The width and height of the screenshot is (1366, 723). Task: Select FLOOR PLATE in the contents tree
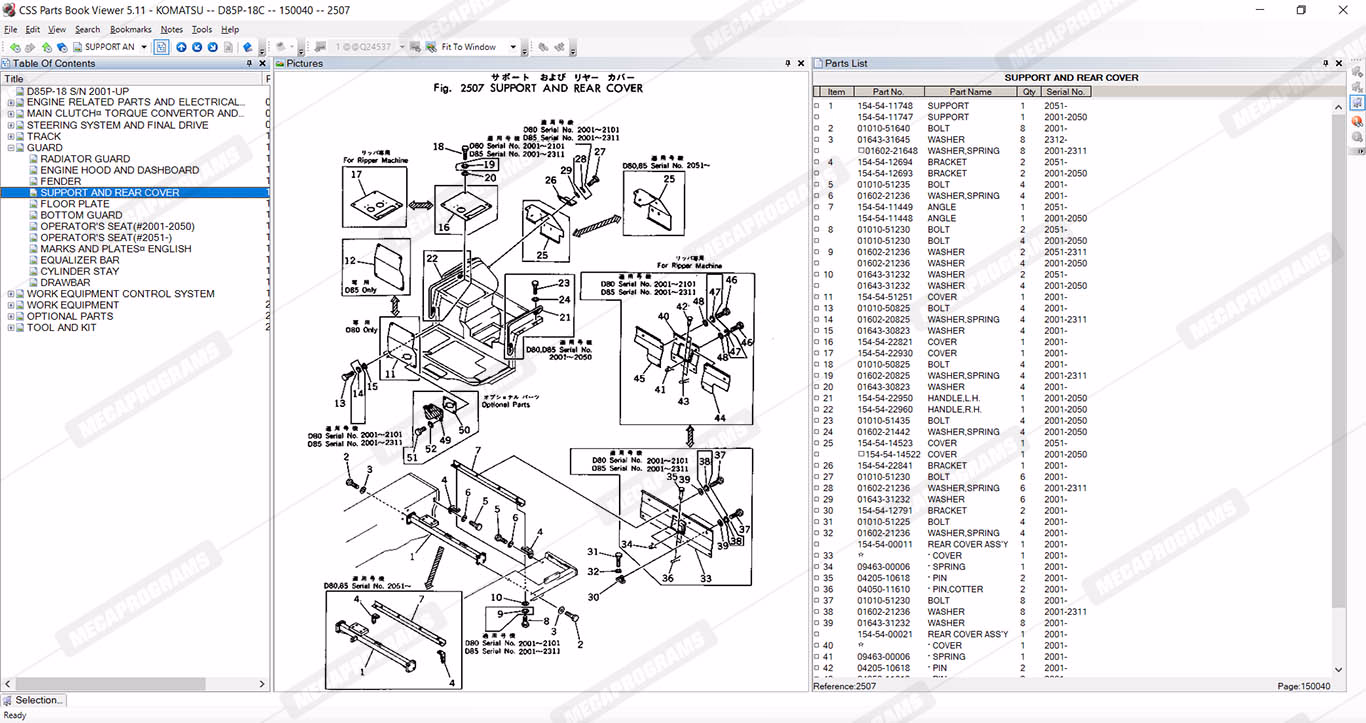pos(75,204)
